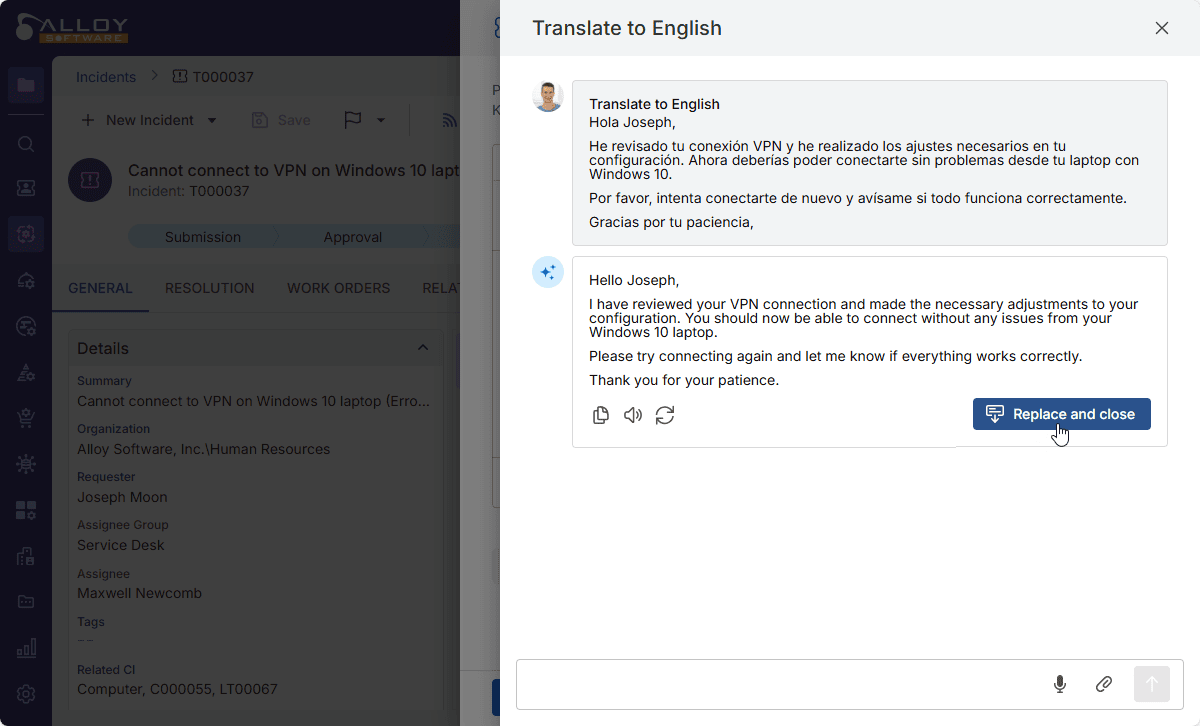Click the shopping cart icon in sidebar
1200x726 pixels.
(x=26, y=419)
